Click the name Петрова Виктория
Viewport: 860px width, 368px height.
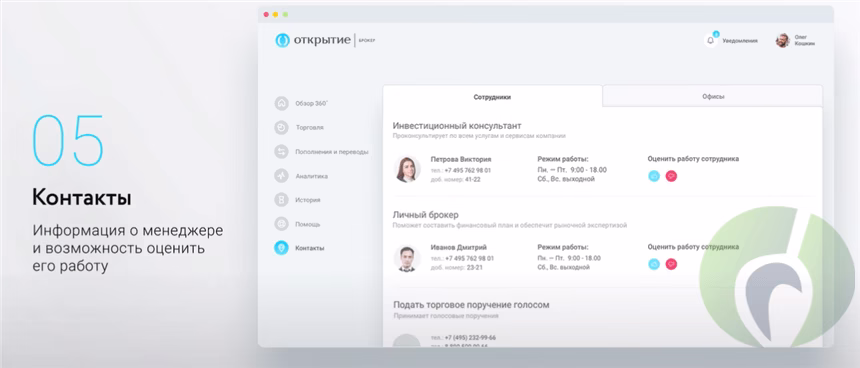click(461, 159)
